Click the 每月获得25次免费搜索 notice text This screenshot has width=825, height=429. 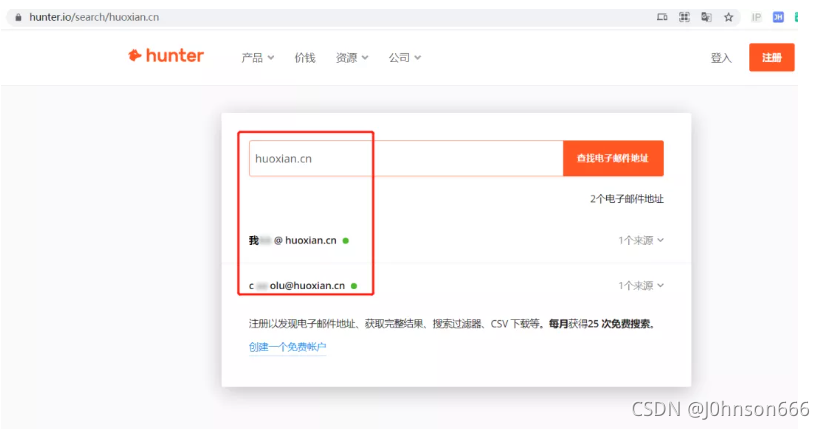coord(601,324)
